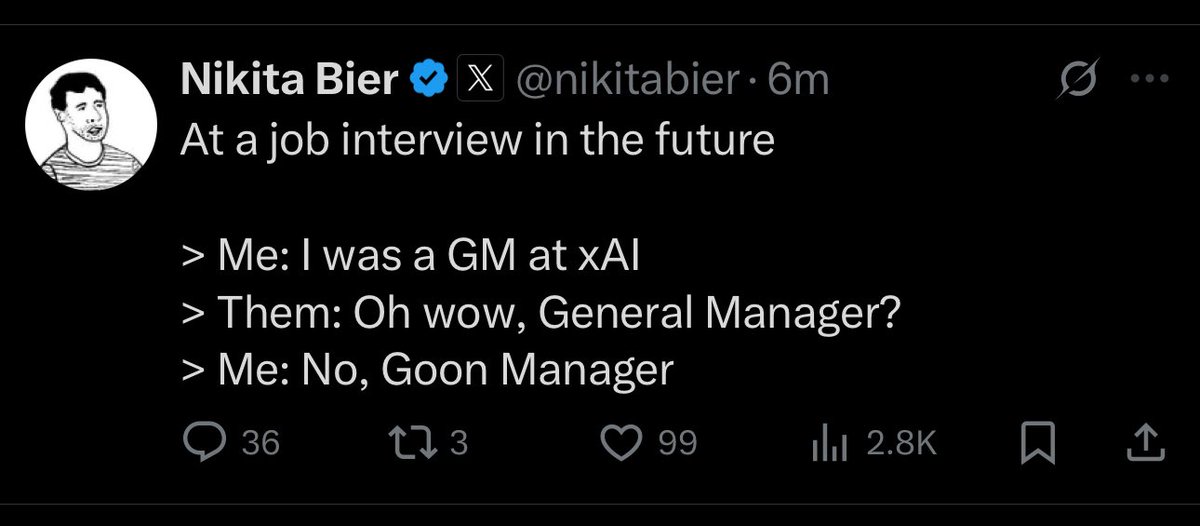Click the reply speech bubble icon
Screen dimensions: 1200x526
[x=204, y=442]
